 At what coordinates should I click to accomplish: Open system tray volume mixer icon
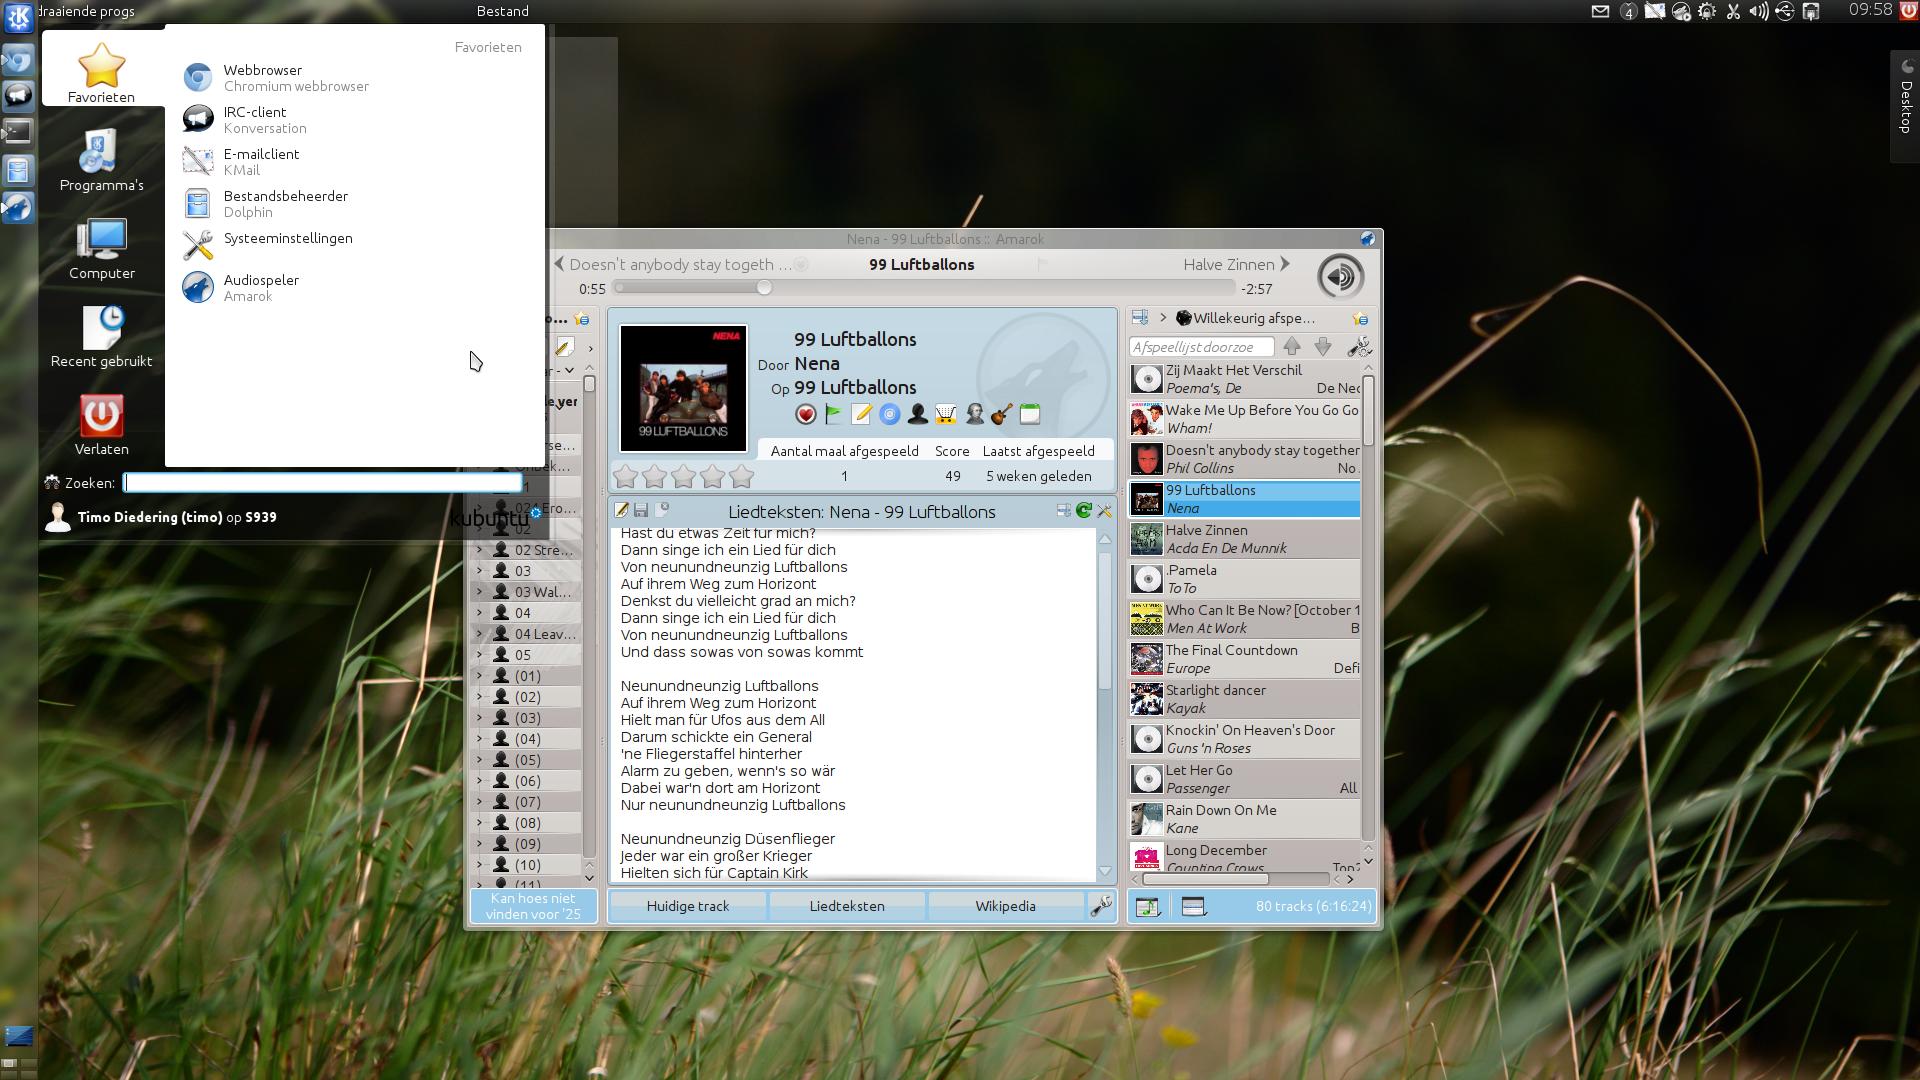point(1759,12)
